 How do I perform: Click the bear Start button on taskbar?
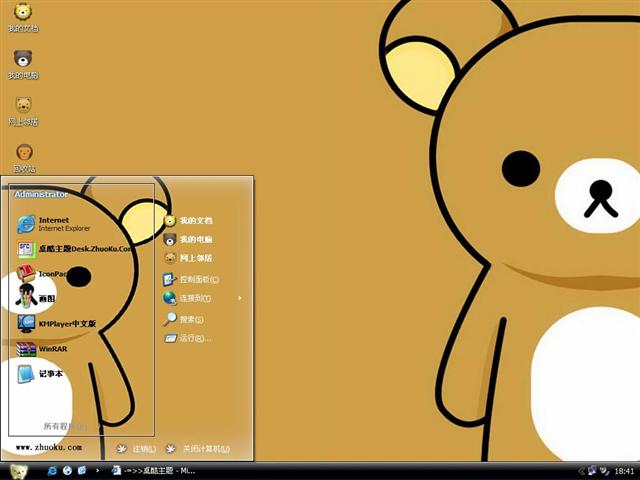pos(19,470)
